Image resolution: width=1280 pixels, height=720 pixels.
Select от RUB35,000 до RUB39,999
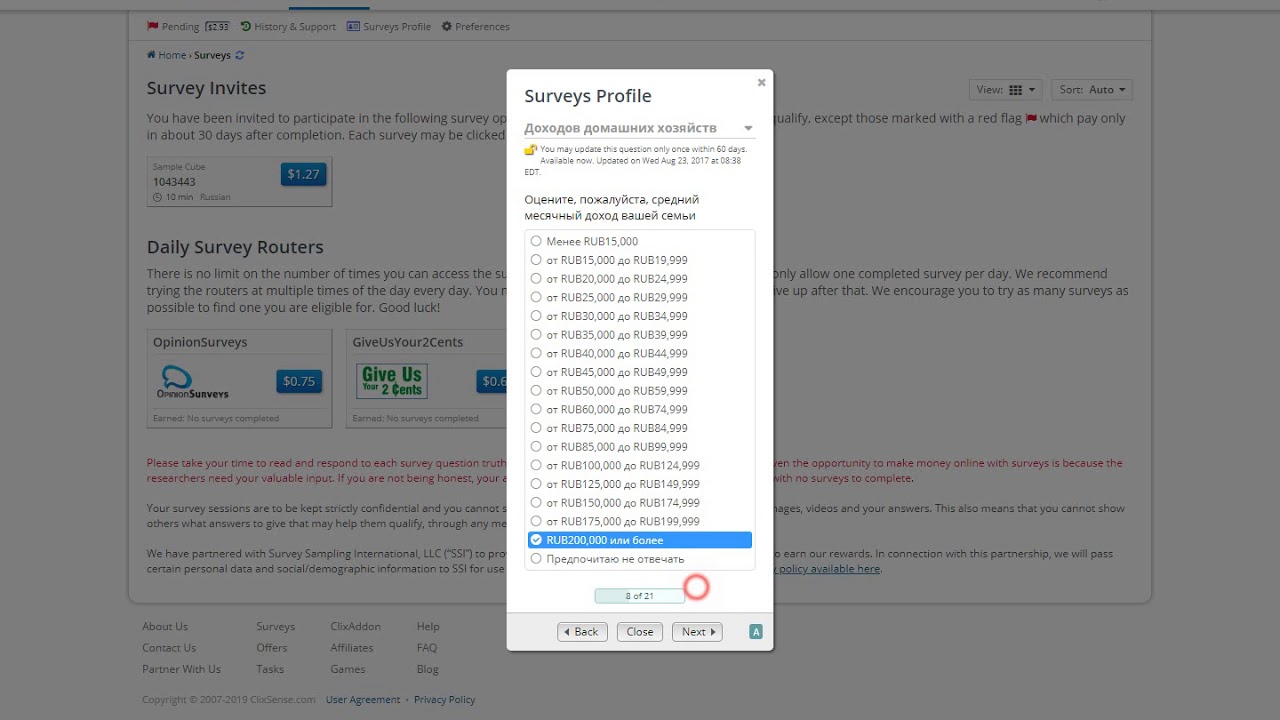(640, 335)
